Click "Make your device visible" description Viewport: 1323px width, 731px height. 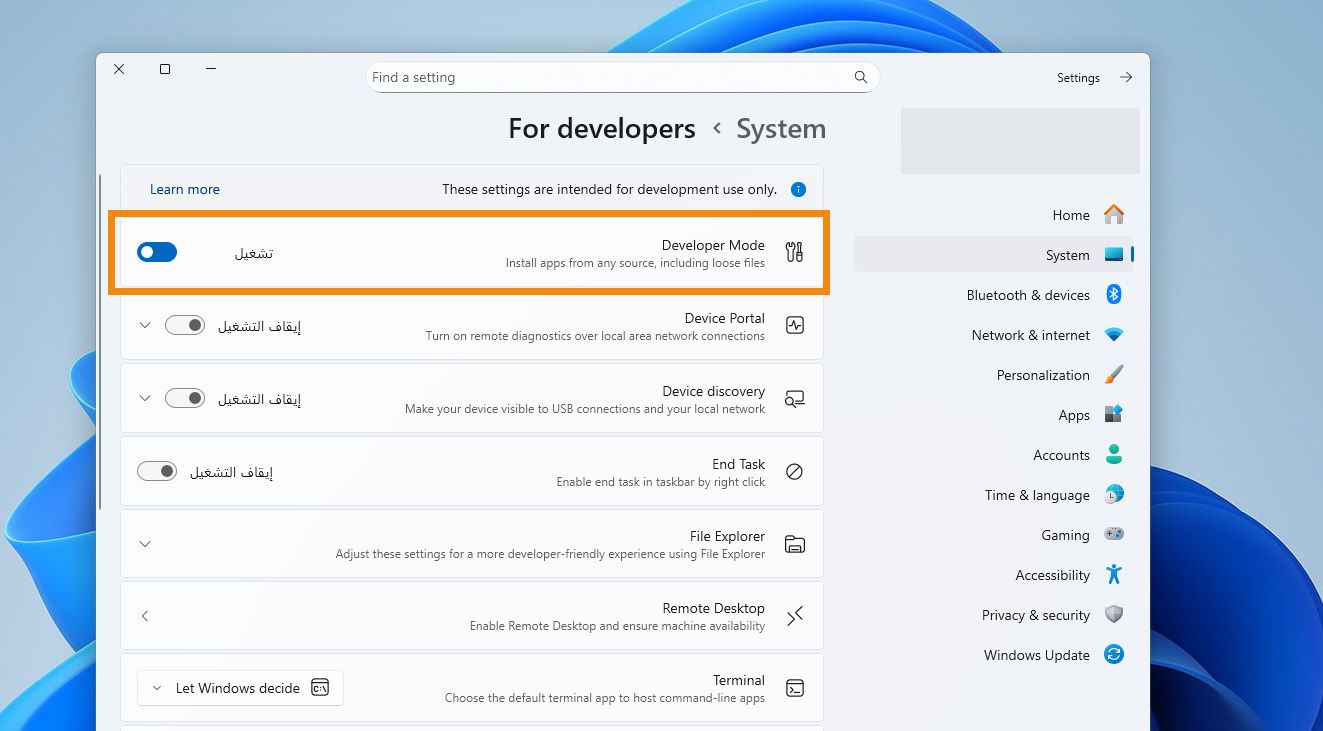585,409
